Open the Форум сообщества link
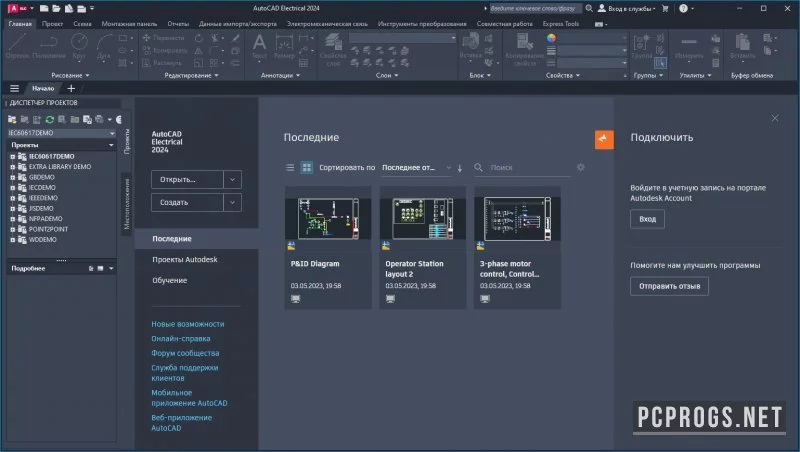Screen dimensions: 800x452 pyautogui.click(x=185, y=353)
